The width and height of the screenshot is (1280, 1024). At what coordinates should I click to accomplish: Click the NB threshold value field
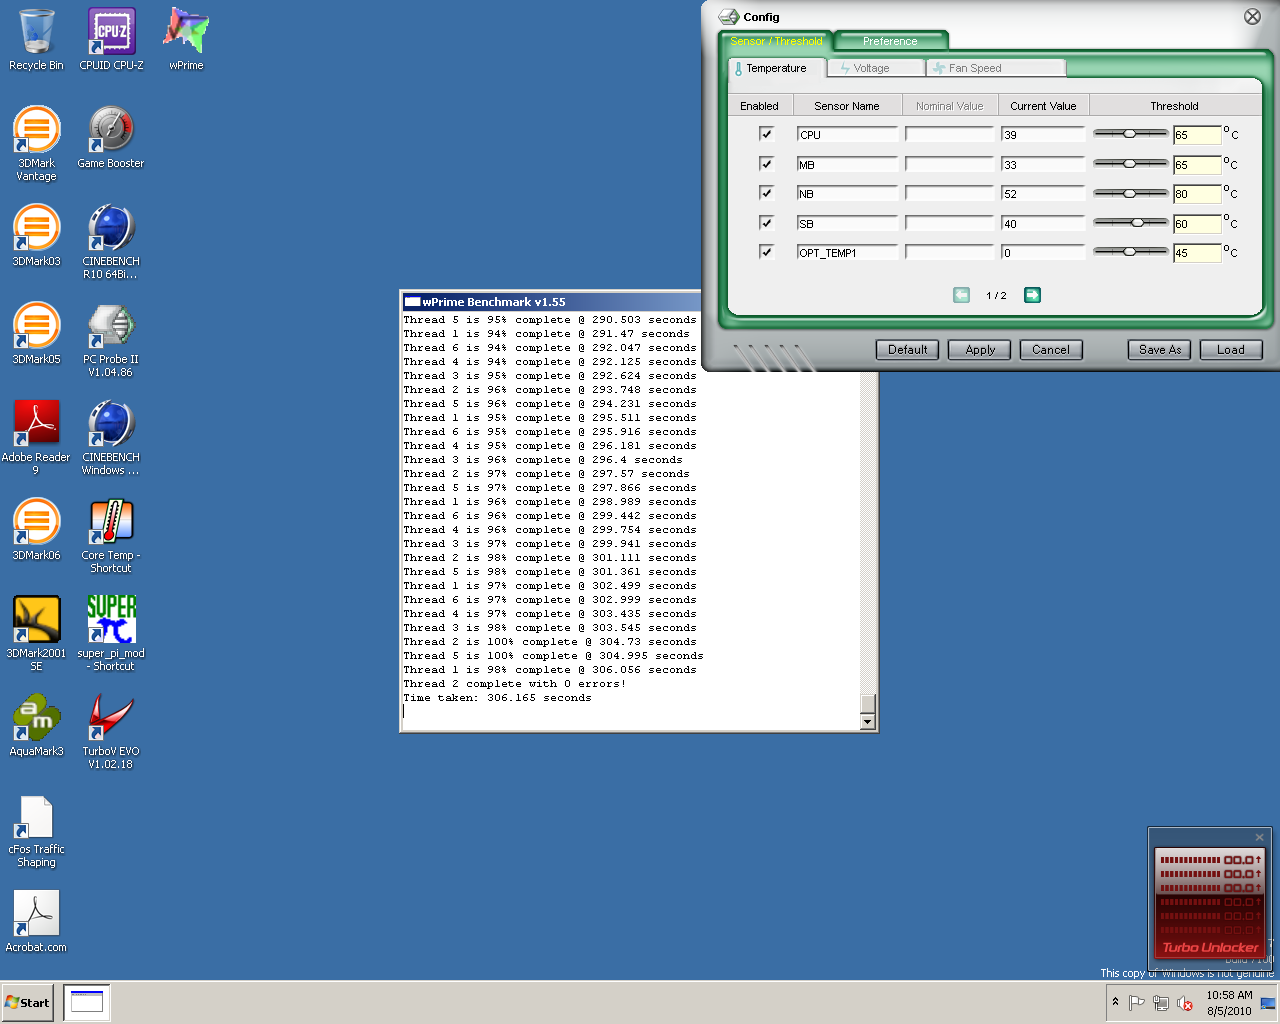coord(1197,194)
